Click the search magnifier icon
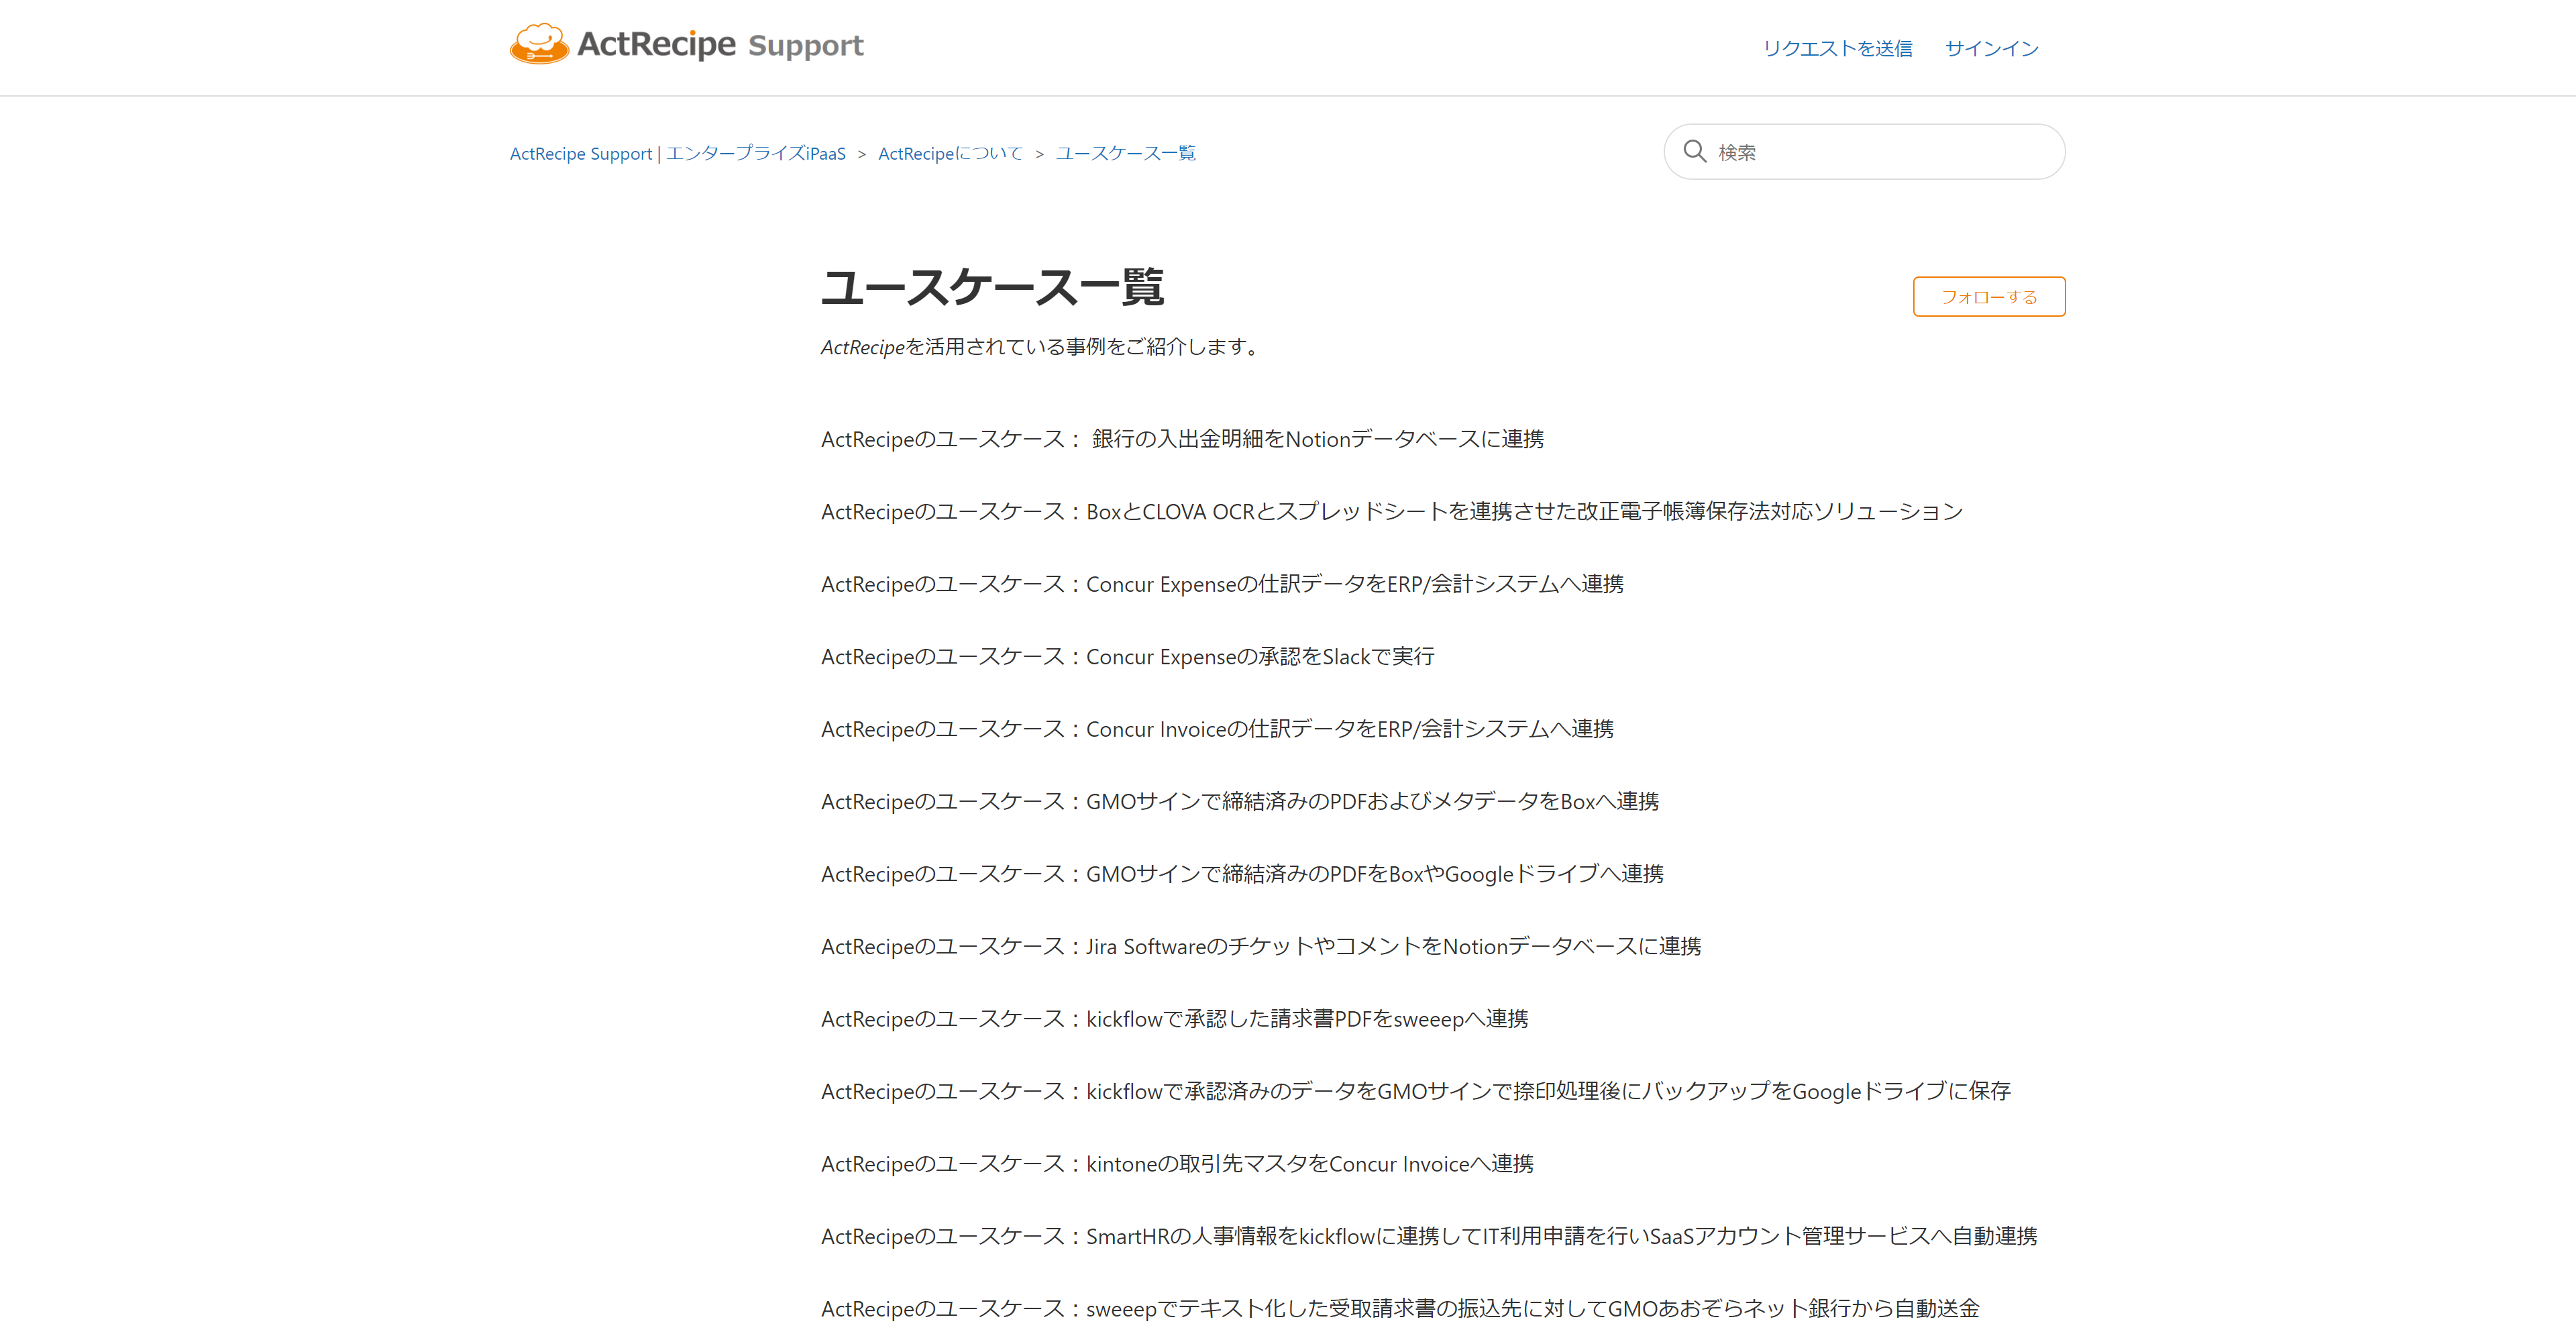Viewport: 2576px width, 1342px height. [x=1695, y=151]
